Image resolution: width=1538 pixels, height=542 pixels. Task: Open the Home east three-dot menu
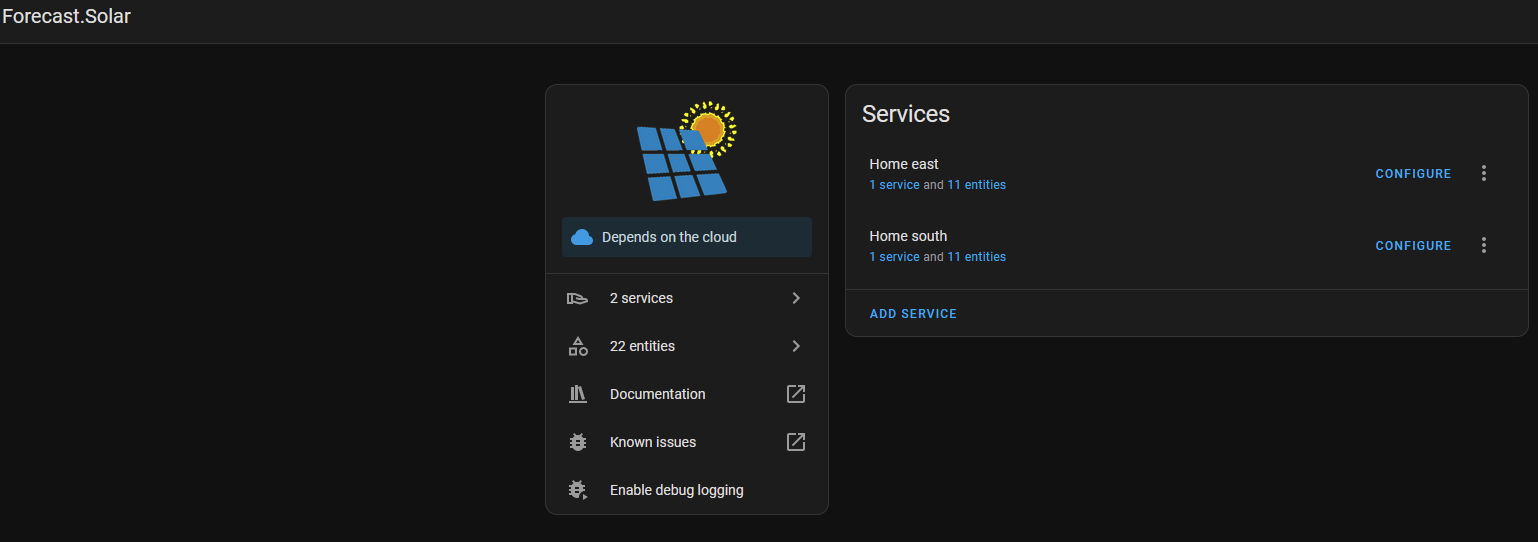[1484, 173]
